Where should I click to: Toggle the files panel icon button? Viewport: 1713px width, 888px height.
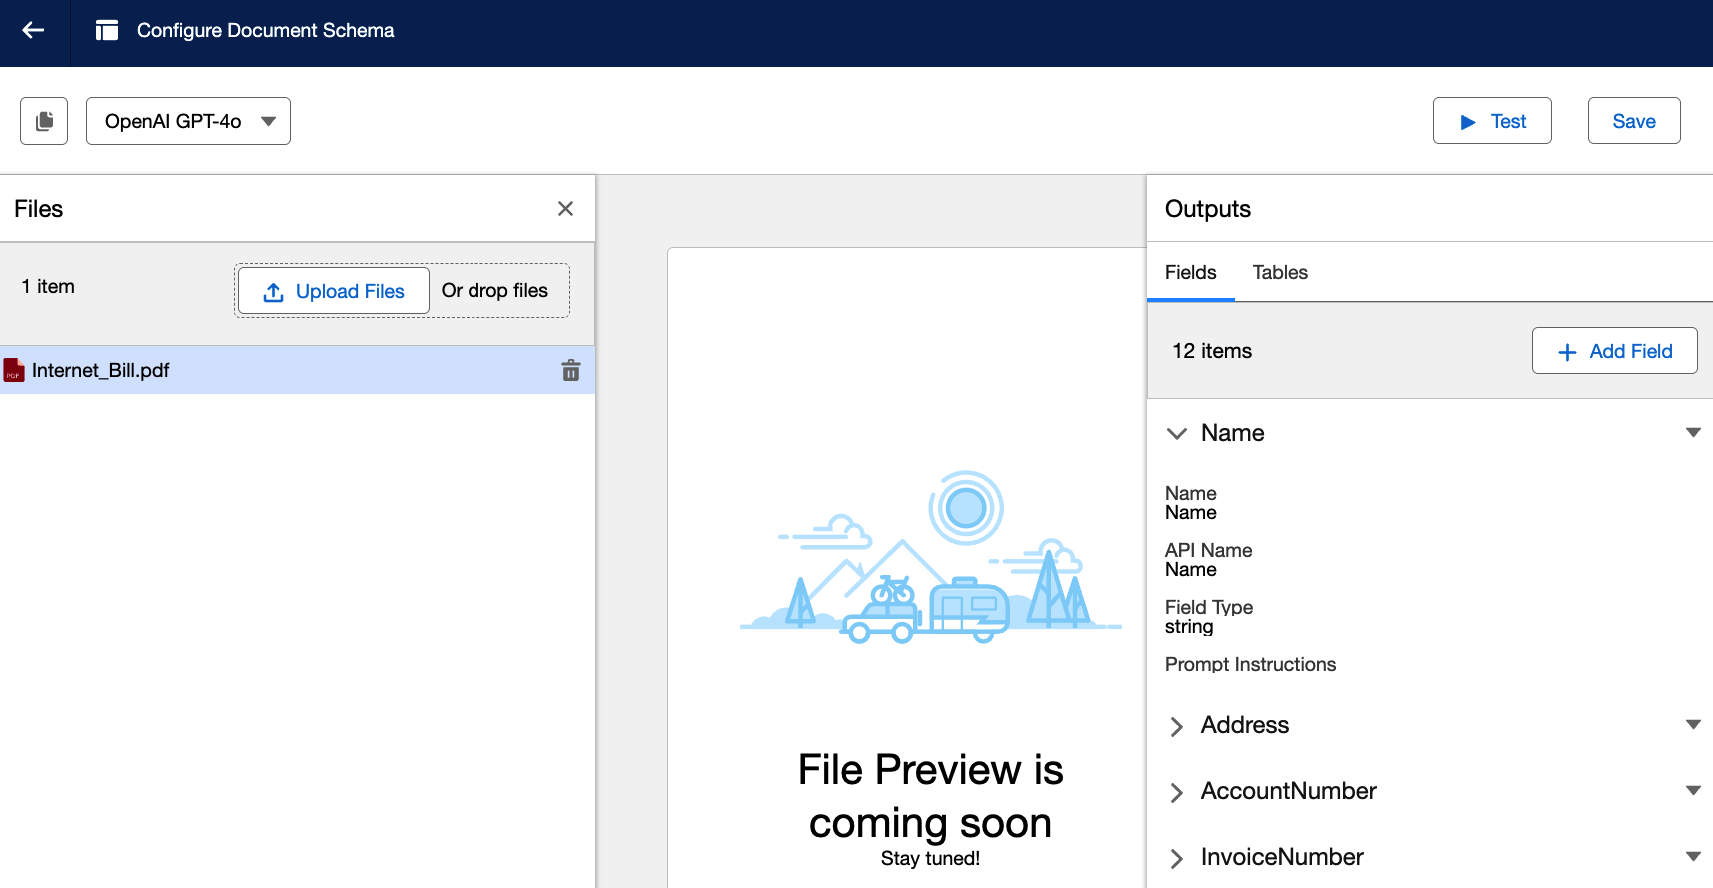(x=44, y=121)
